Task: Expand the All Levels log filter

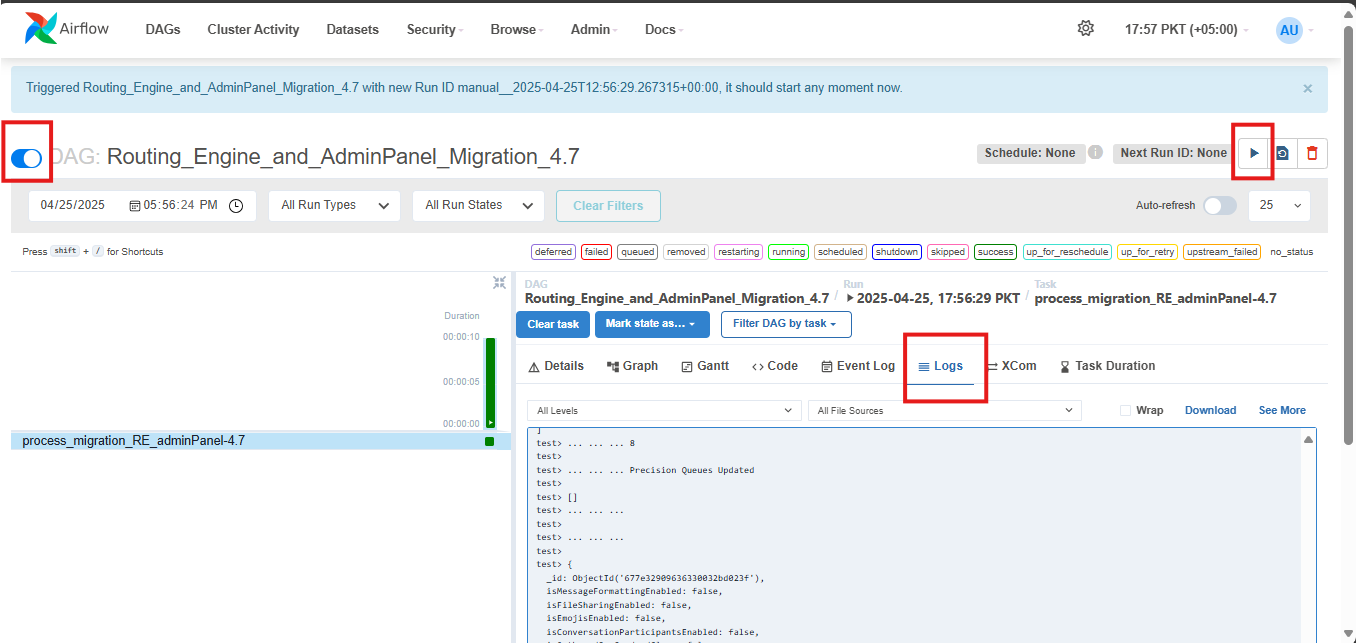Action: (663, 410)
